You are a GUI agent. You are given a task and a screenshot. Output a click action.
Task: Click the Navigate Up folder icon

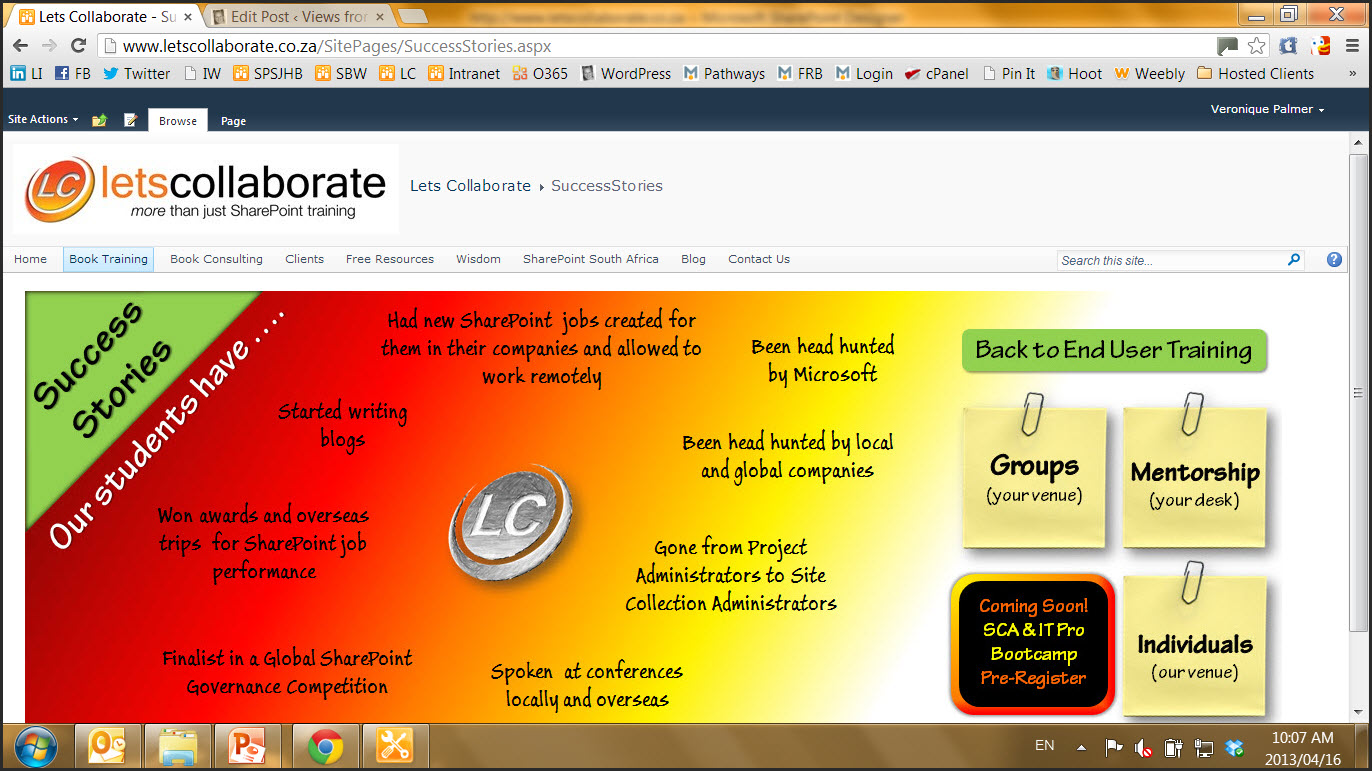coord(99,120)
